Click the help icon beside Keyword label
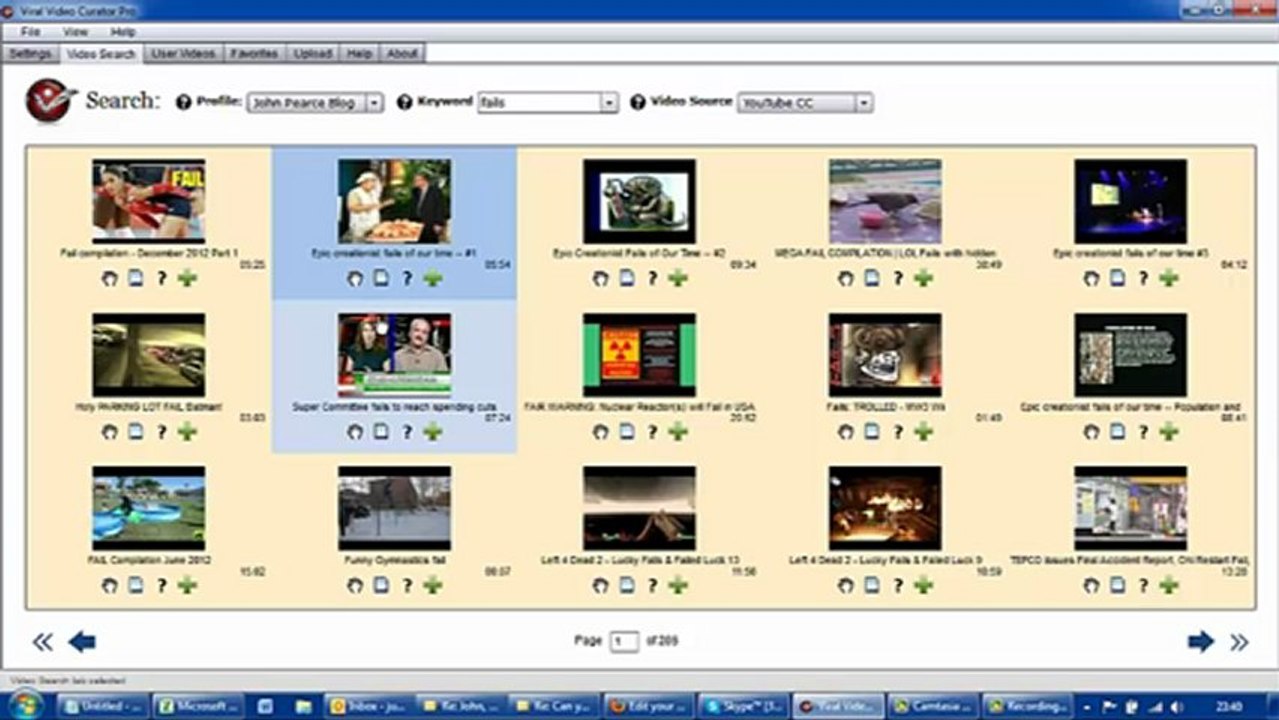 [x=404, y=102]
